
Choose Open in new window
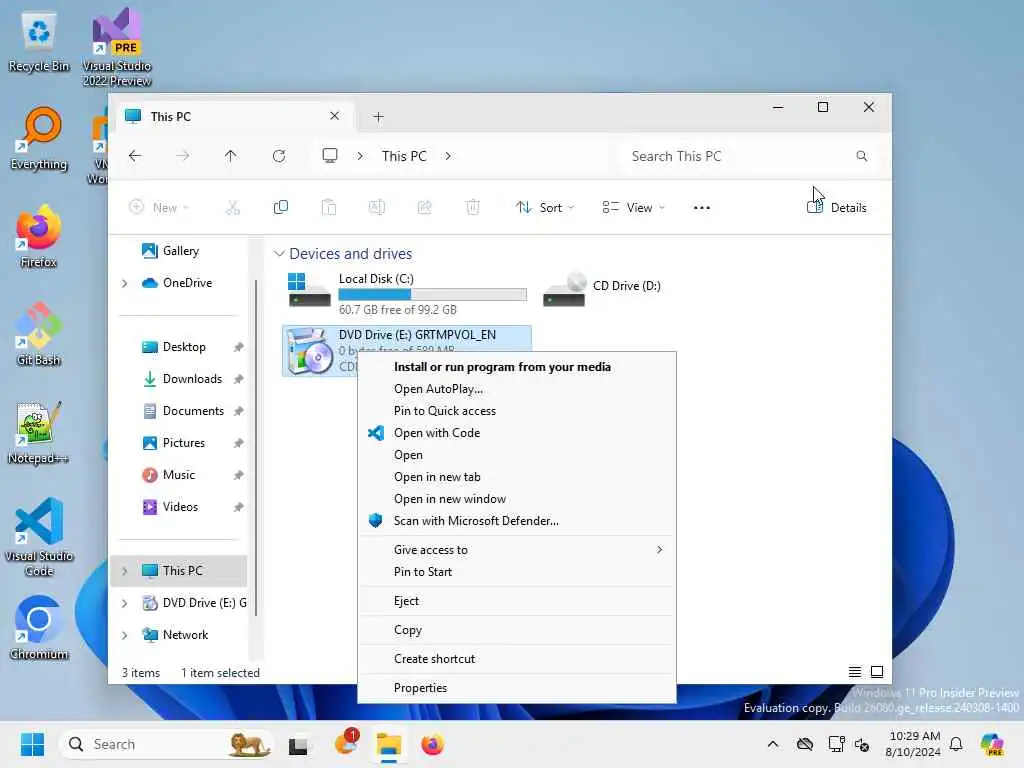point(517,500)
